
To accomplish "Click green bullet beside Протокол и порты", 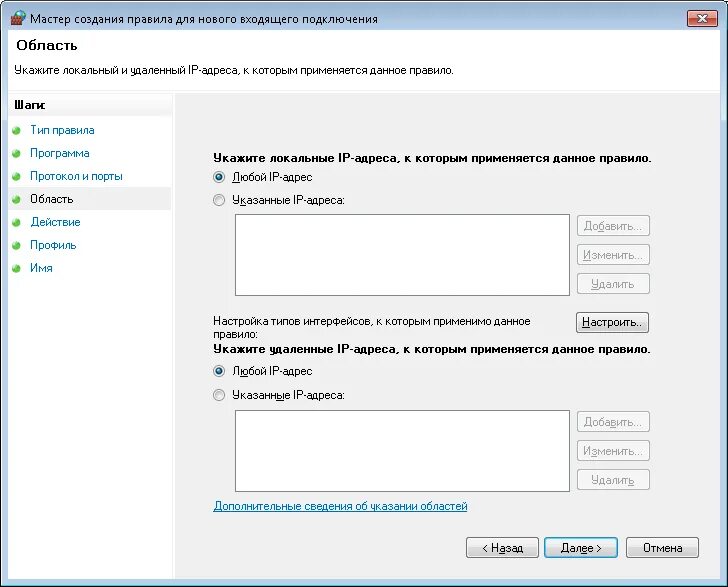I will coord(16,176).
